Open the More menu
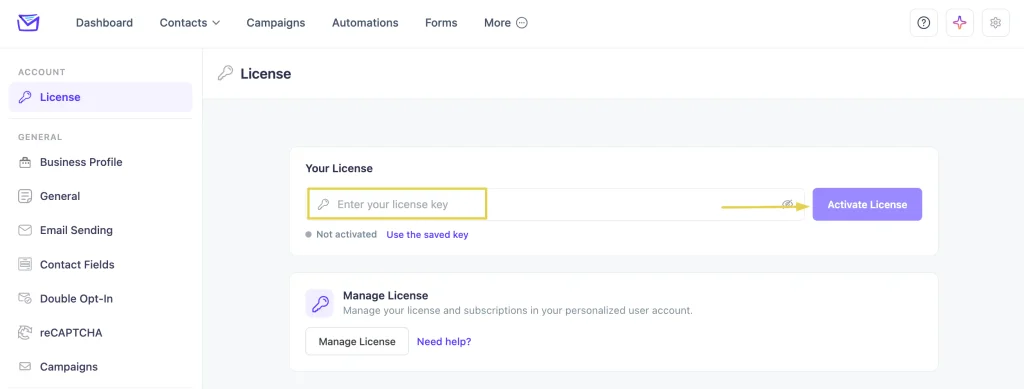1024x389 pixels. (x=505, y=23)
